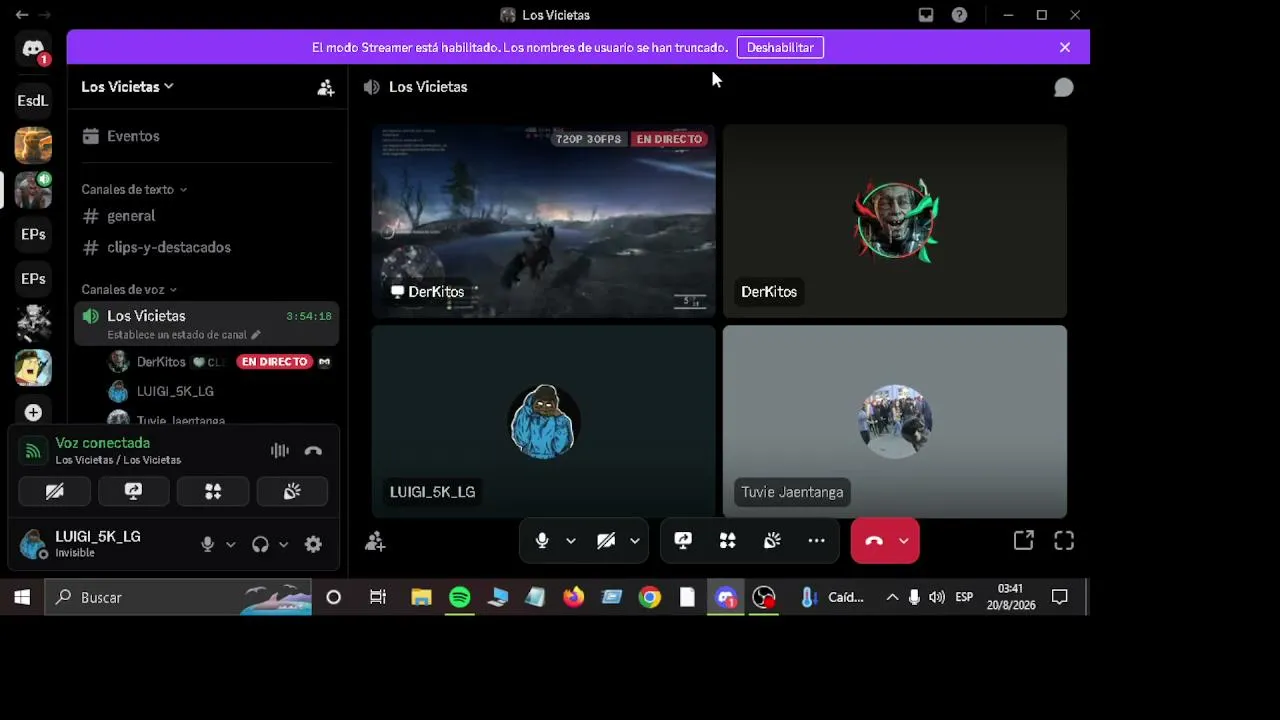Image resolution: width=1280 pixels, height=720 pixels.
Task: Open camera options arrow in call bar
Action: [635, 541]
